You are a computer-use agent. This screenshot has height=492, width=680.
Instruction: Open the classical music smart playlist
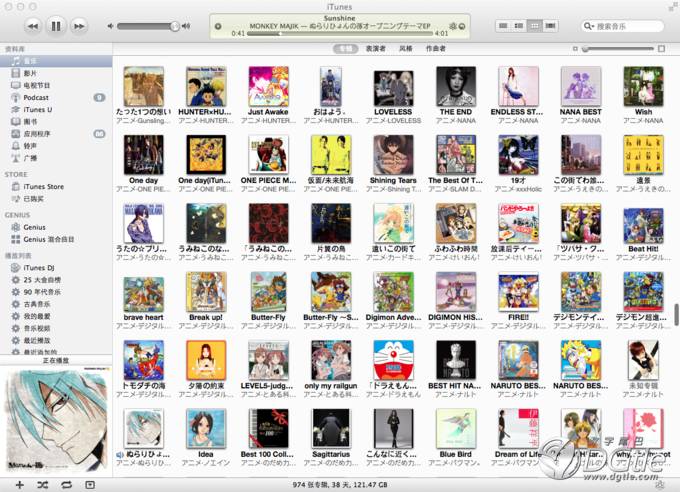(56, 304)
